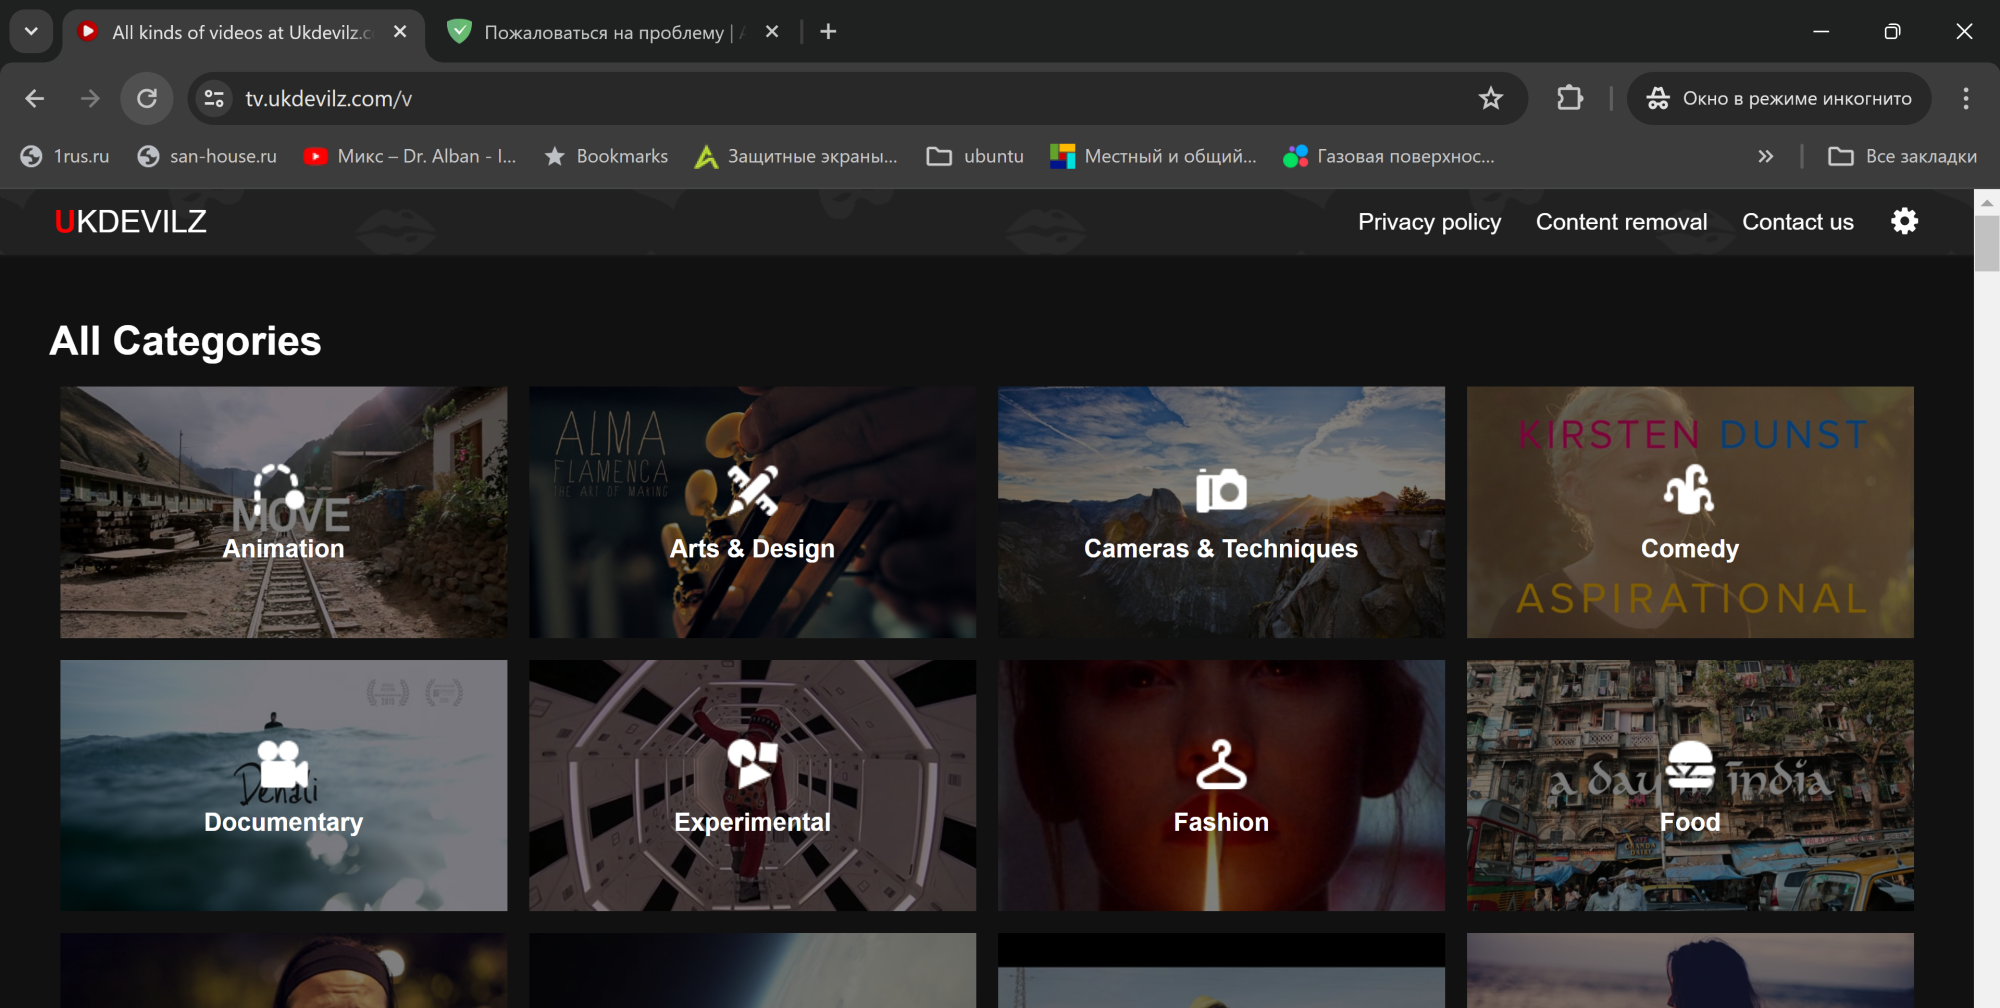The width and height of the screenshot is (2000, 1008).
Task: Click the address bar showing tv.ukdevilz.com/v
Action: click(x=800, y=98)
